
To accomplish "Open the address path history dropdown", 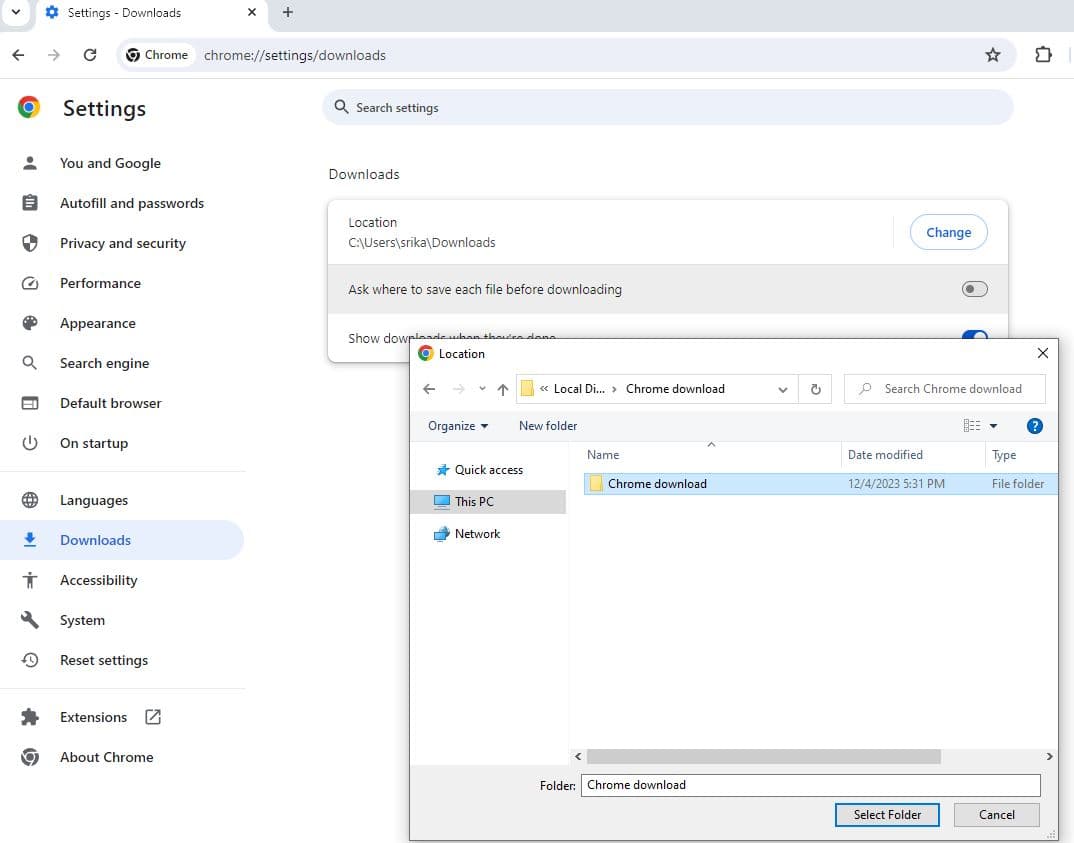I will point(783,389).
